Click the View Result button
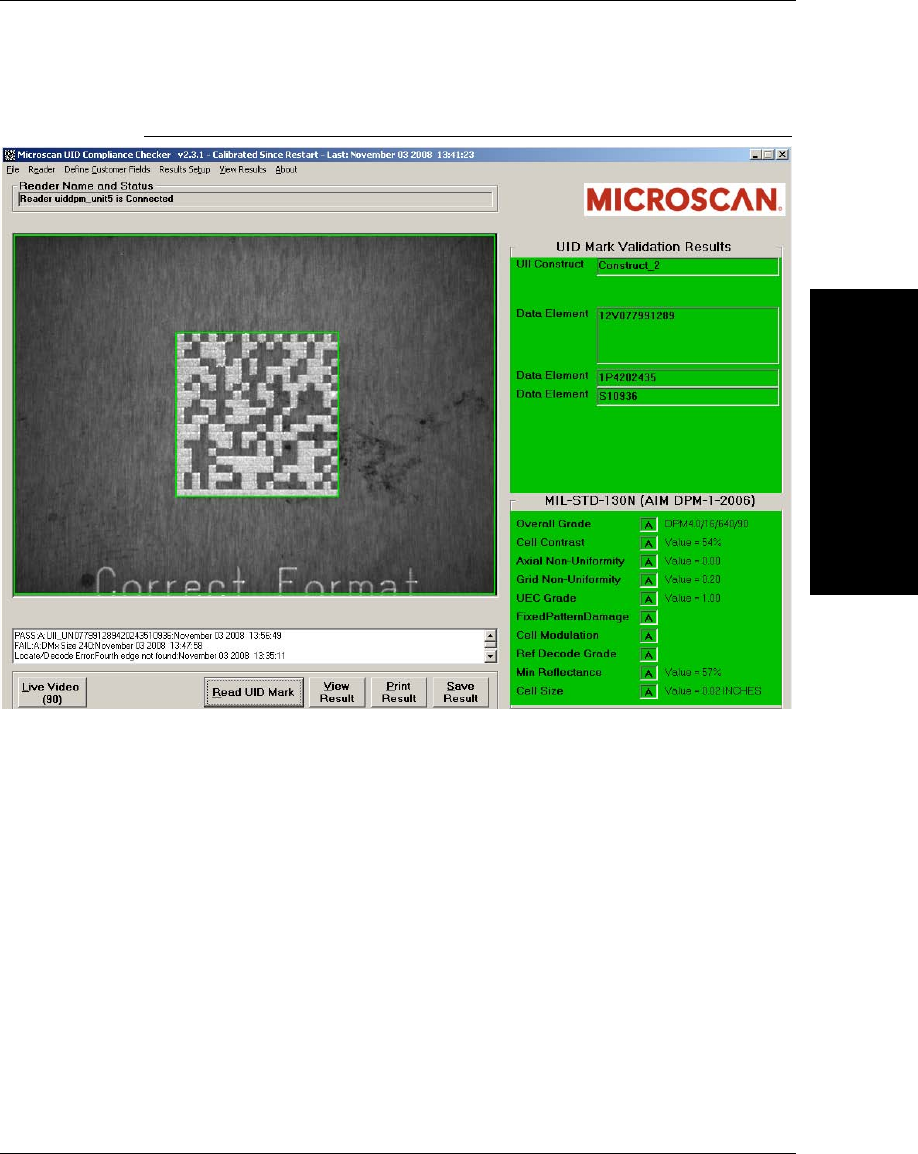 click(336, 693)
